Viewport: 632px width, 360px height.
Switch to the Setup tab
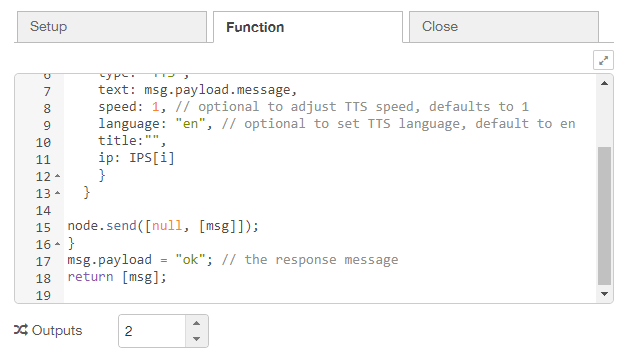112,27
